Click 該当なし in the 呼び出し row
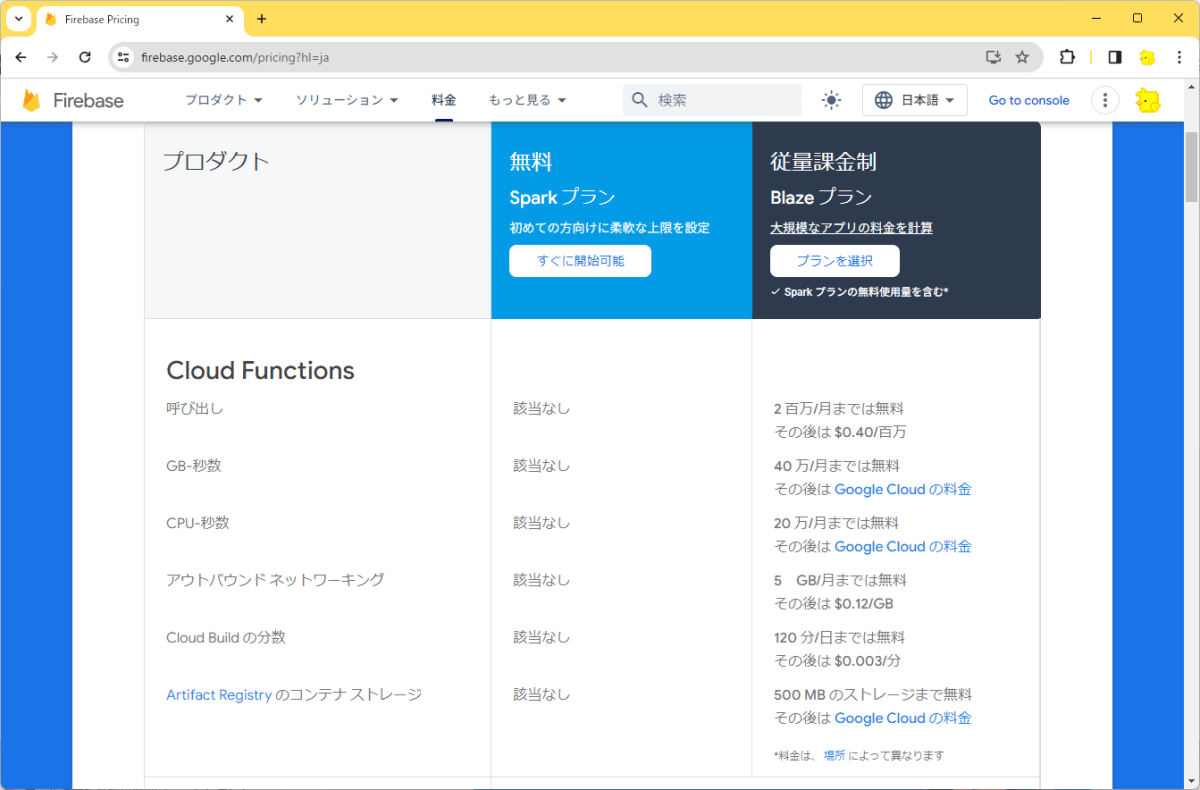 coord(542,409)
